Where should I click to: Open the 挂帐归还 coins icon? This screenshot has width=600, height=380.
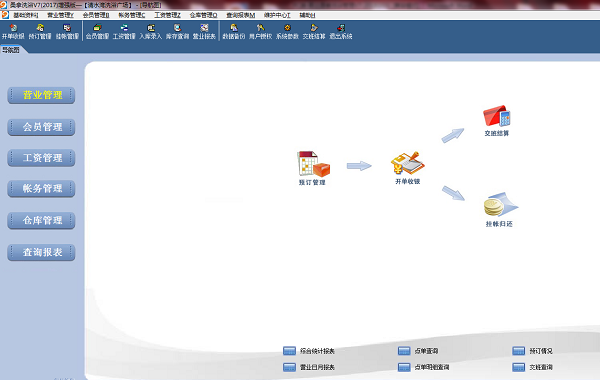click(x=500, y=205)
